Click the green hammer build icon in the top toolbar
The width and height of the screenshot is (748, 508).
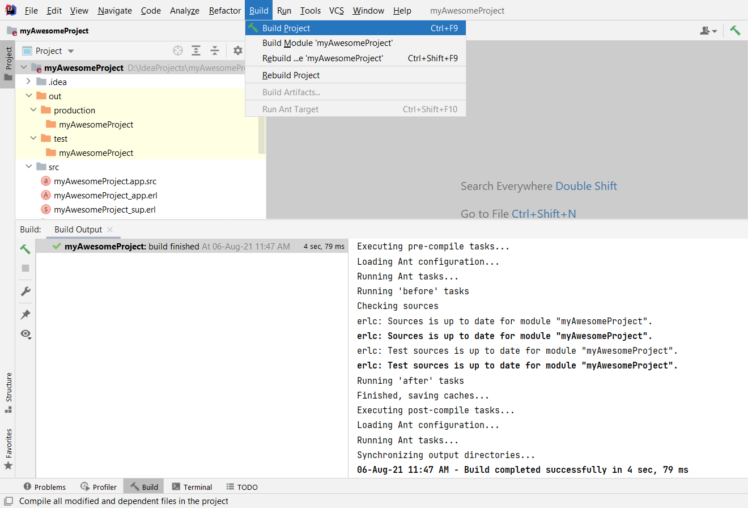tap(735, 31)
